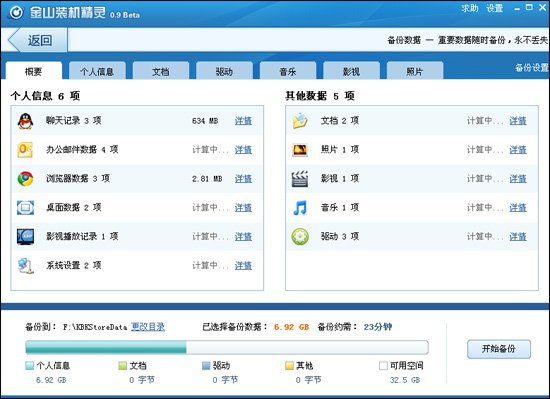The height and width of the screenshot is (399, 550).
Task: Open 备份设置 backup settings
Action: click(531, 68)
